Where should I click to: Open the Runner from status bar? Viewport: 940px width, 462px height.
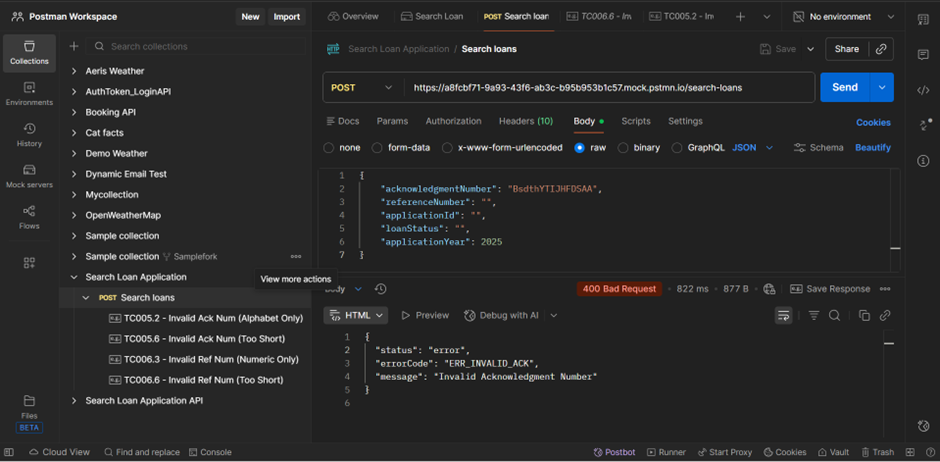coord(667,452)
